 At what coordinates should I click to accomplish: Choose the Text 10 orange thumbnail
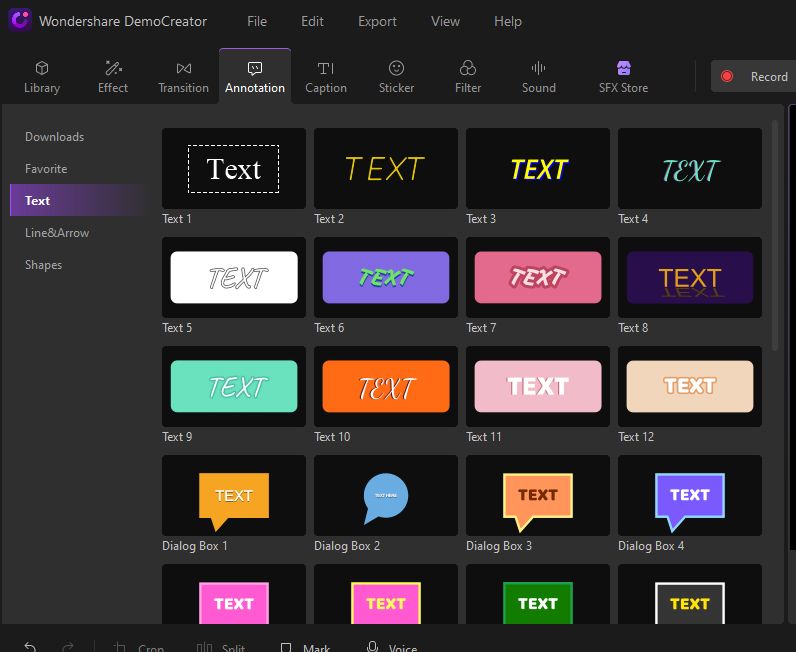386,386
